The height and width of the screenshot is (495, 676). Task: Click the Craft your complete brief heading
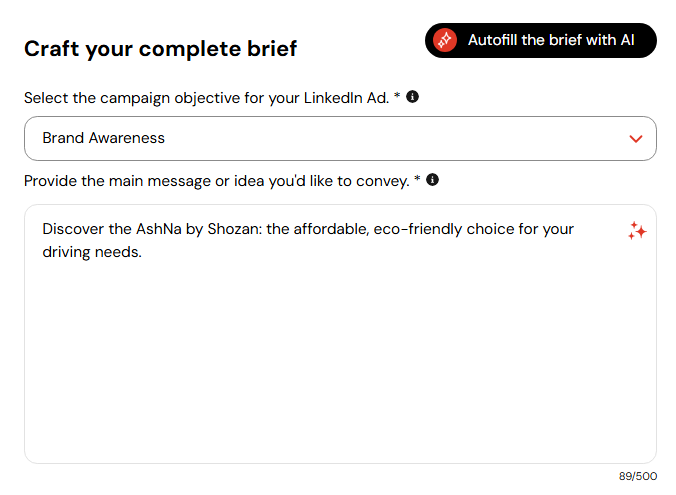click(x=160, y=48)
